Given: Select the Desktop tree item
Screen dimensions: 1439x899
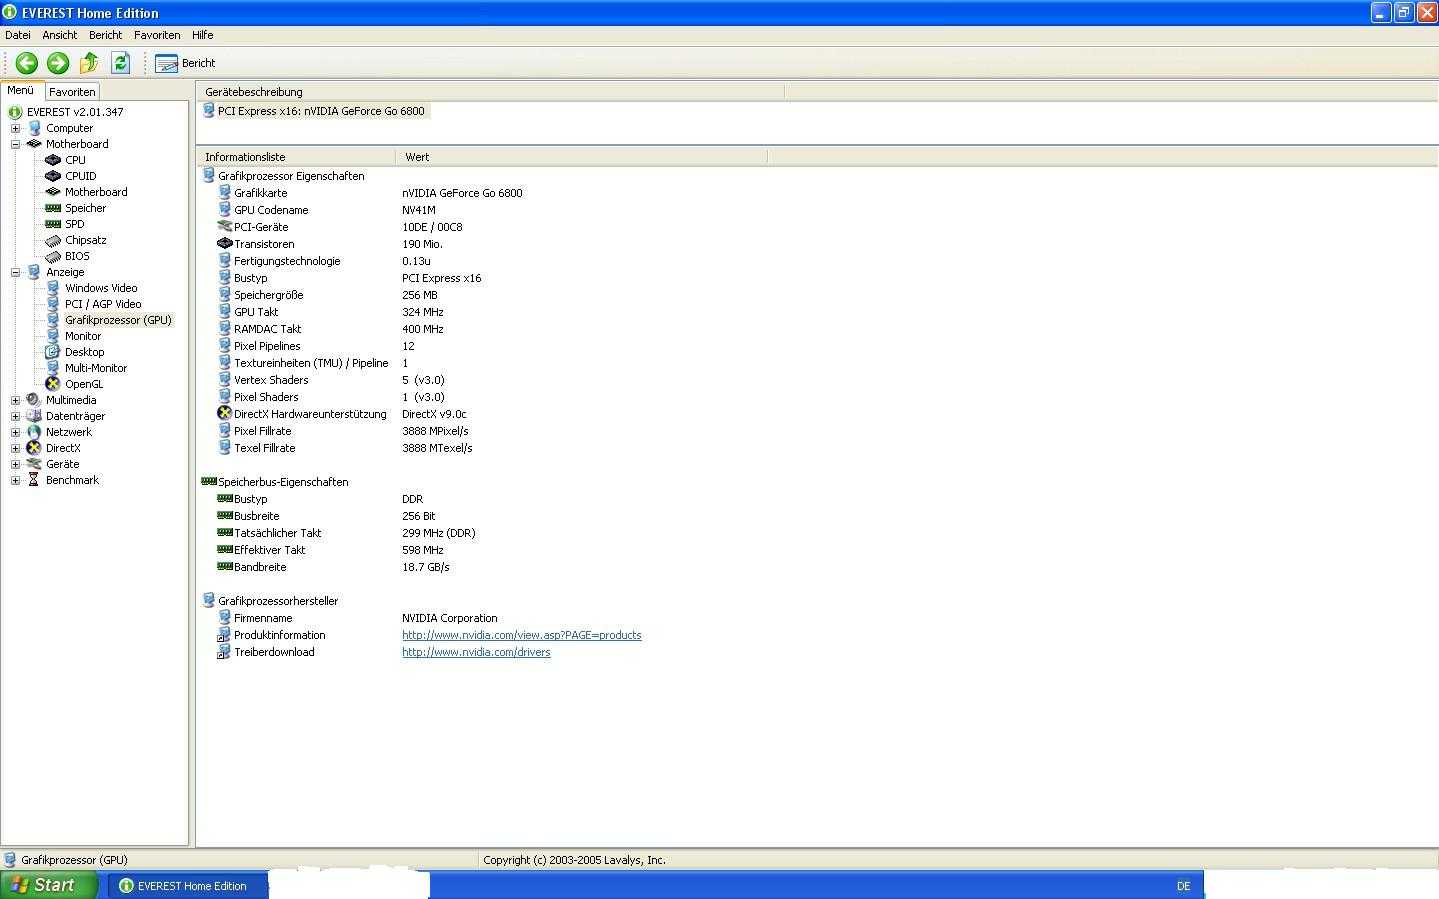Looking at the screenshot, I should pyautogui.click(x=84, y=352).
